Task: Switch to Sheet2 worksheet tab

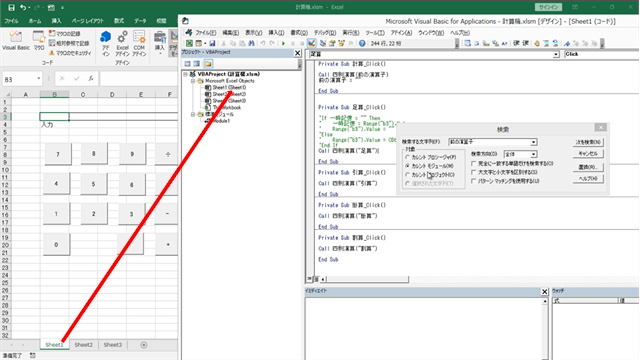Action: (84, 345)
